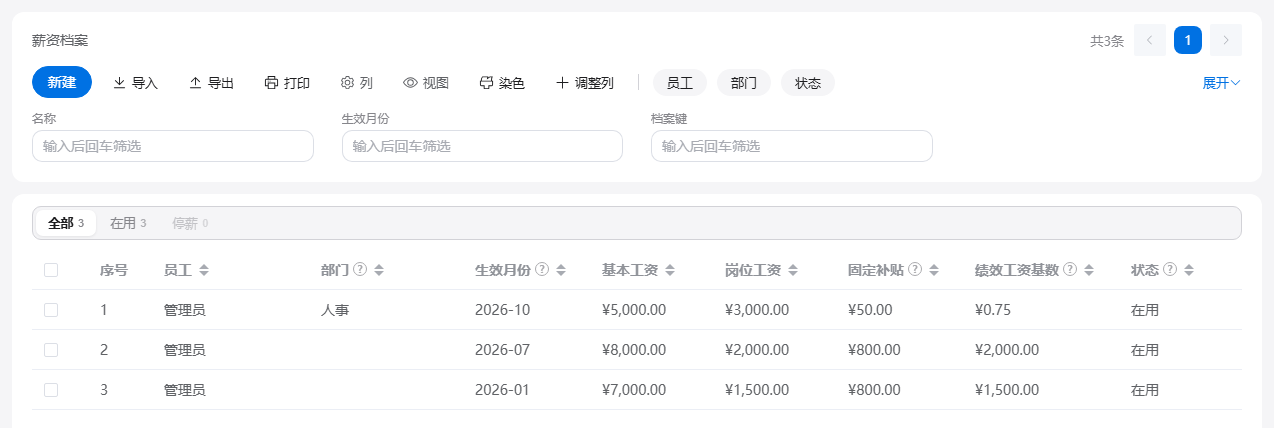Viewport: 1274px width, 428px height.
Task: Sort by 基本工资 column arrows
Action: coord(670,270)
